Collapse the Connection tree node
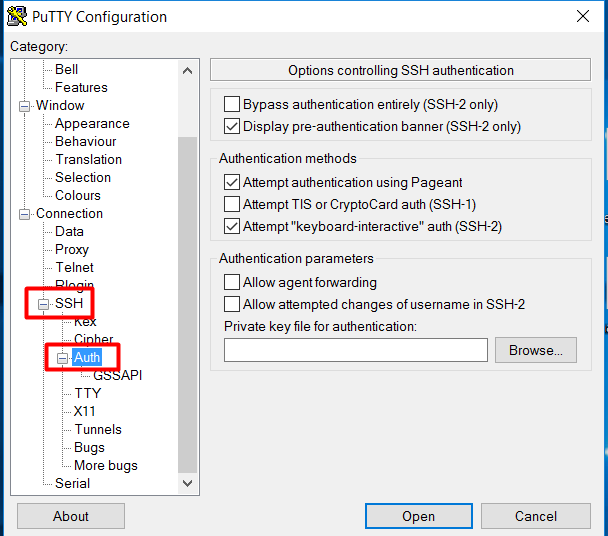608x536 pixels. point(24,214)
